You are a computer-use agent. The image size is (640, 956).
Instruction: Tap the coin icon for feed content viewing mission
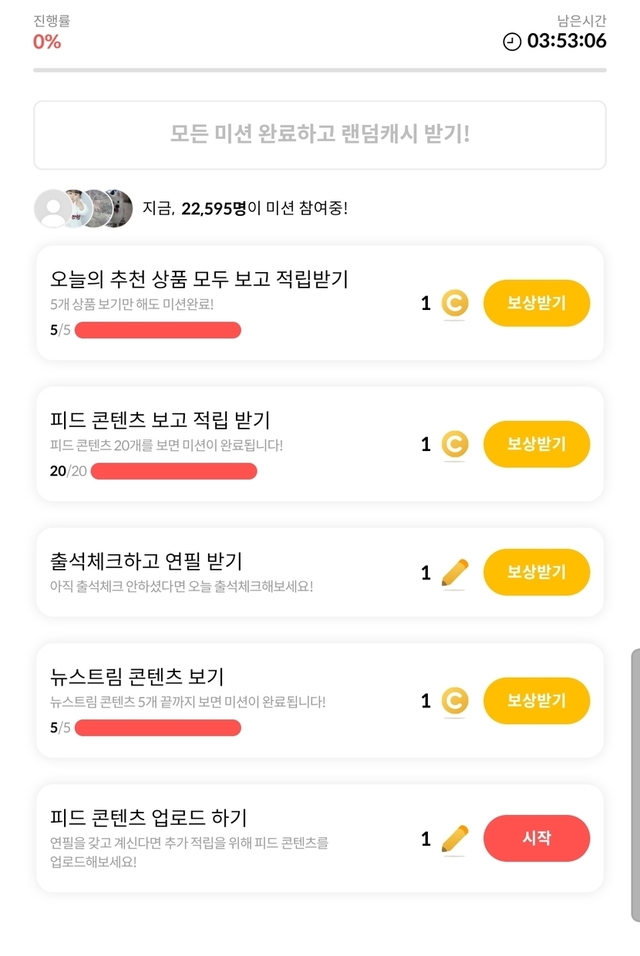pyautogui.click(x=455, y=443)
